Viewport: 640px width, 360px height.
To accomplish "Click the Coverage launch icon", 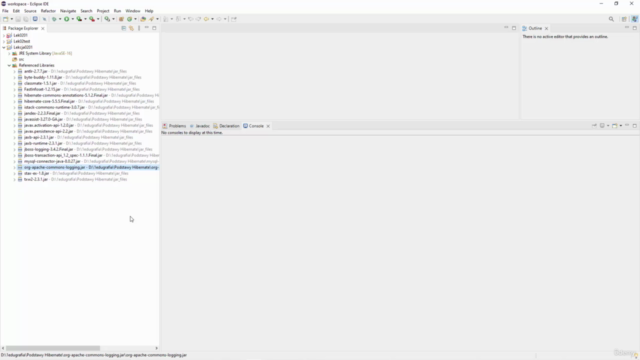I will (79, 19).
